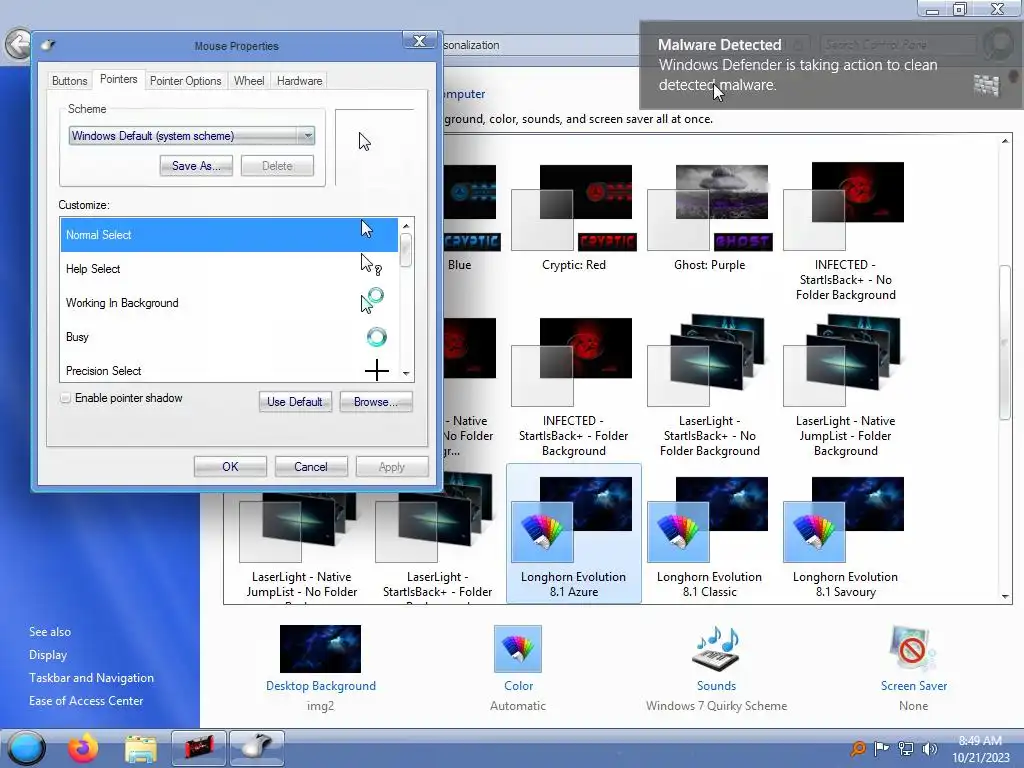Switch to the Wheel tab

pyautogui.click(x=249, y=81)
